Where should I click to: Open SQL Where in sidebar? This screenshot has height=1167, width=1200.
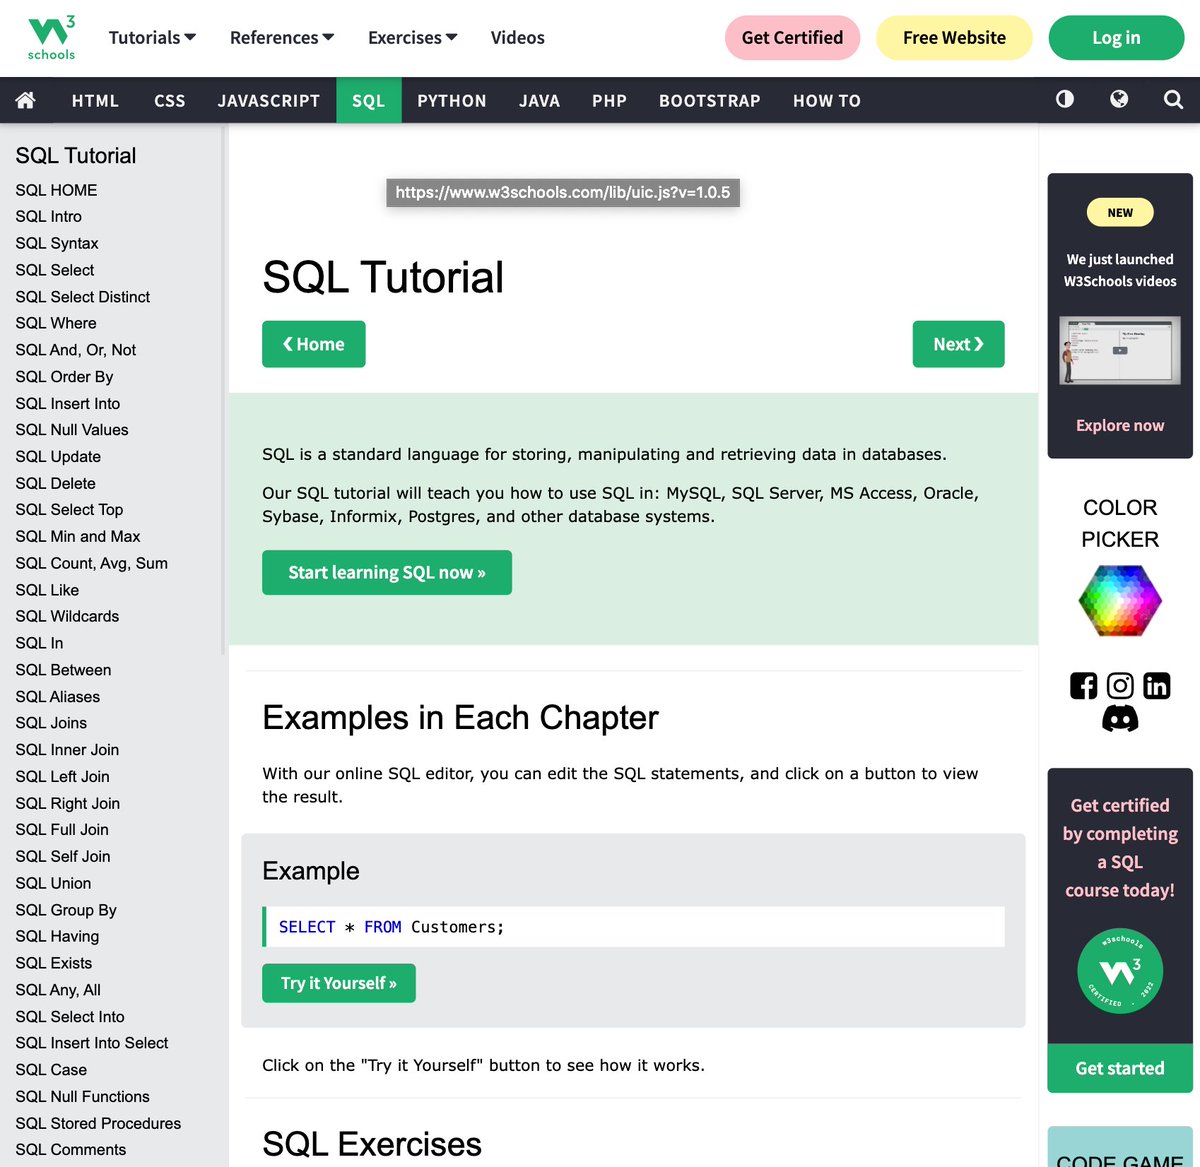tap(56, 323)
